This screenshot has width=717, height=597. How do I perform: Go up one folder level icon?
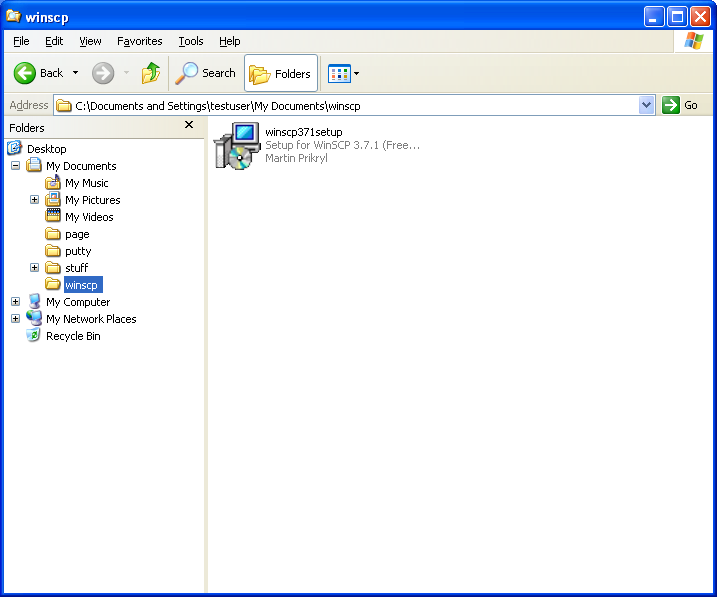coord(151,73)
